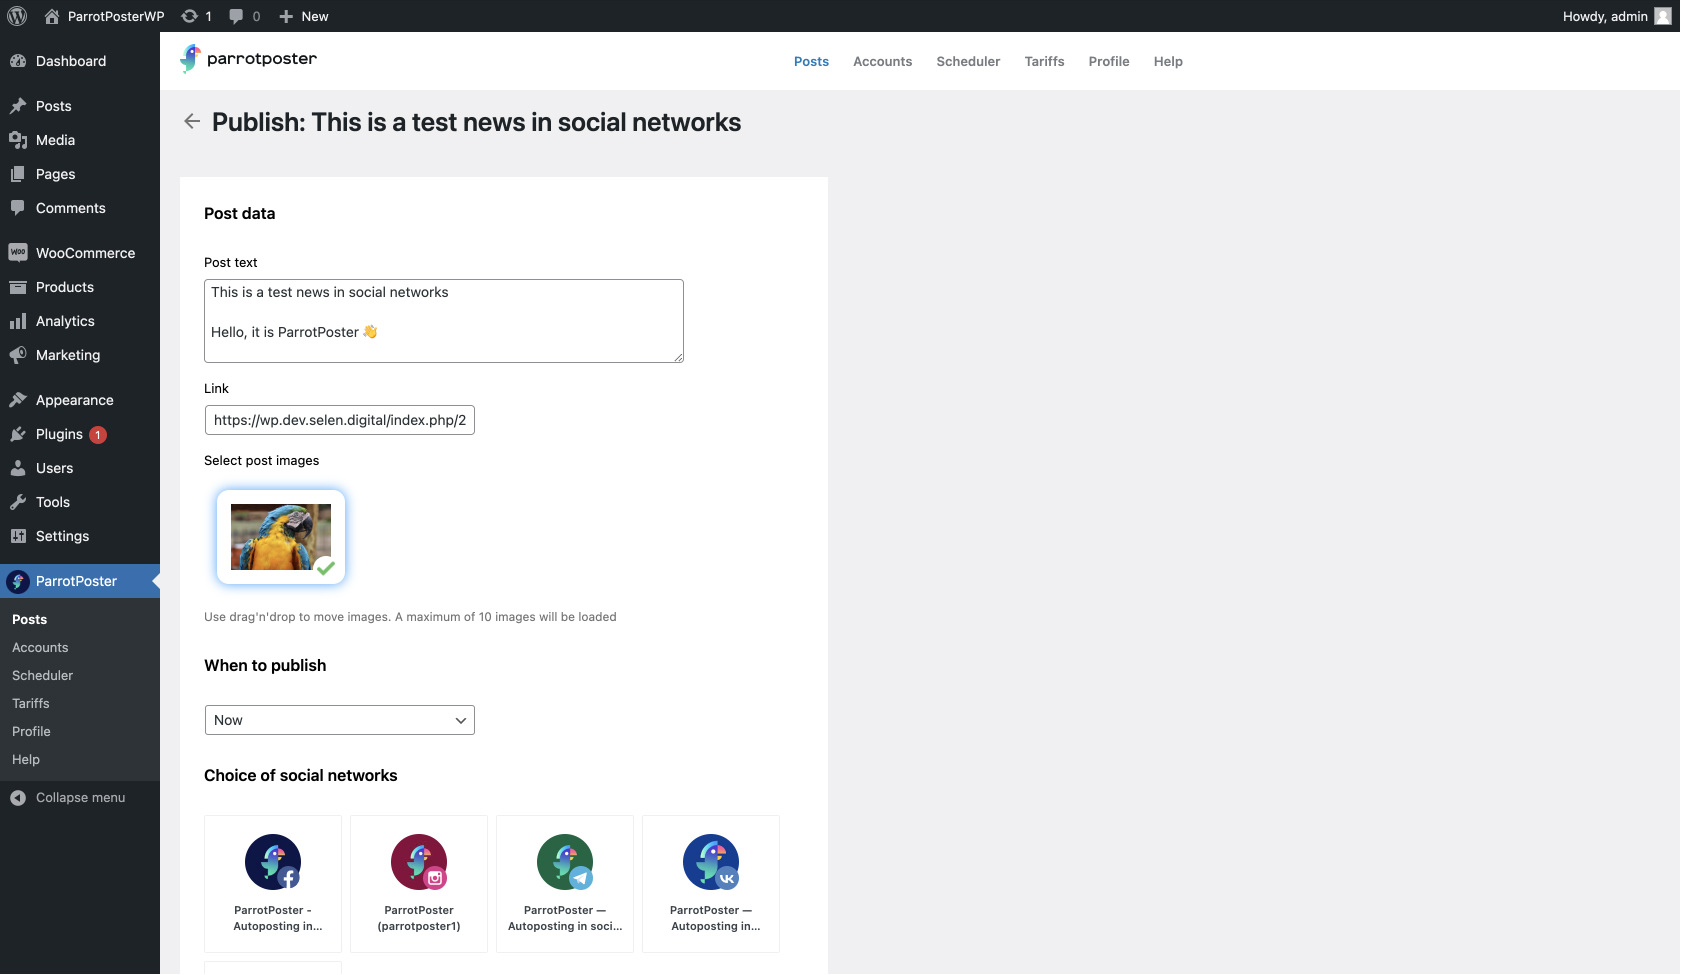Click the Settings sliders icon

point(18,536)
